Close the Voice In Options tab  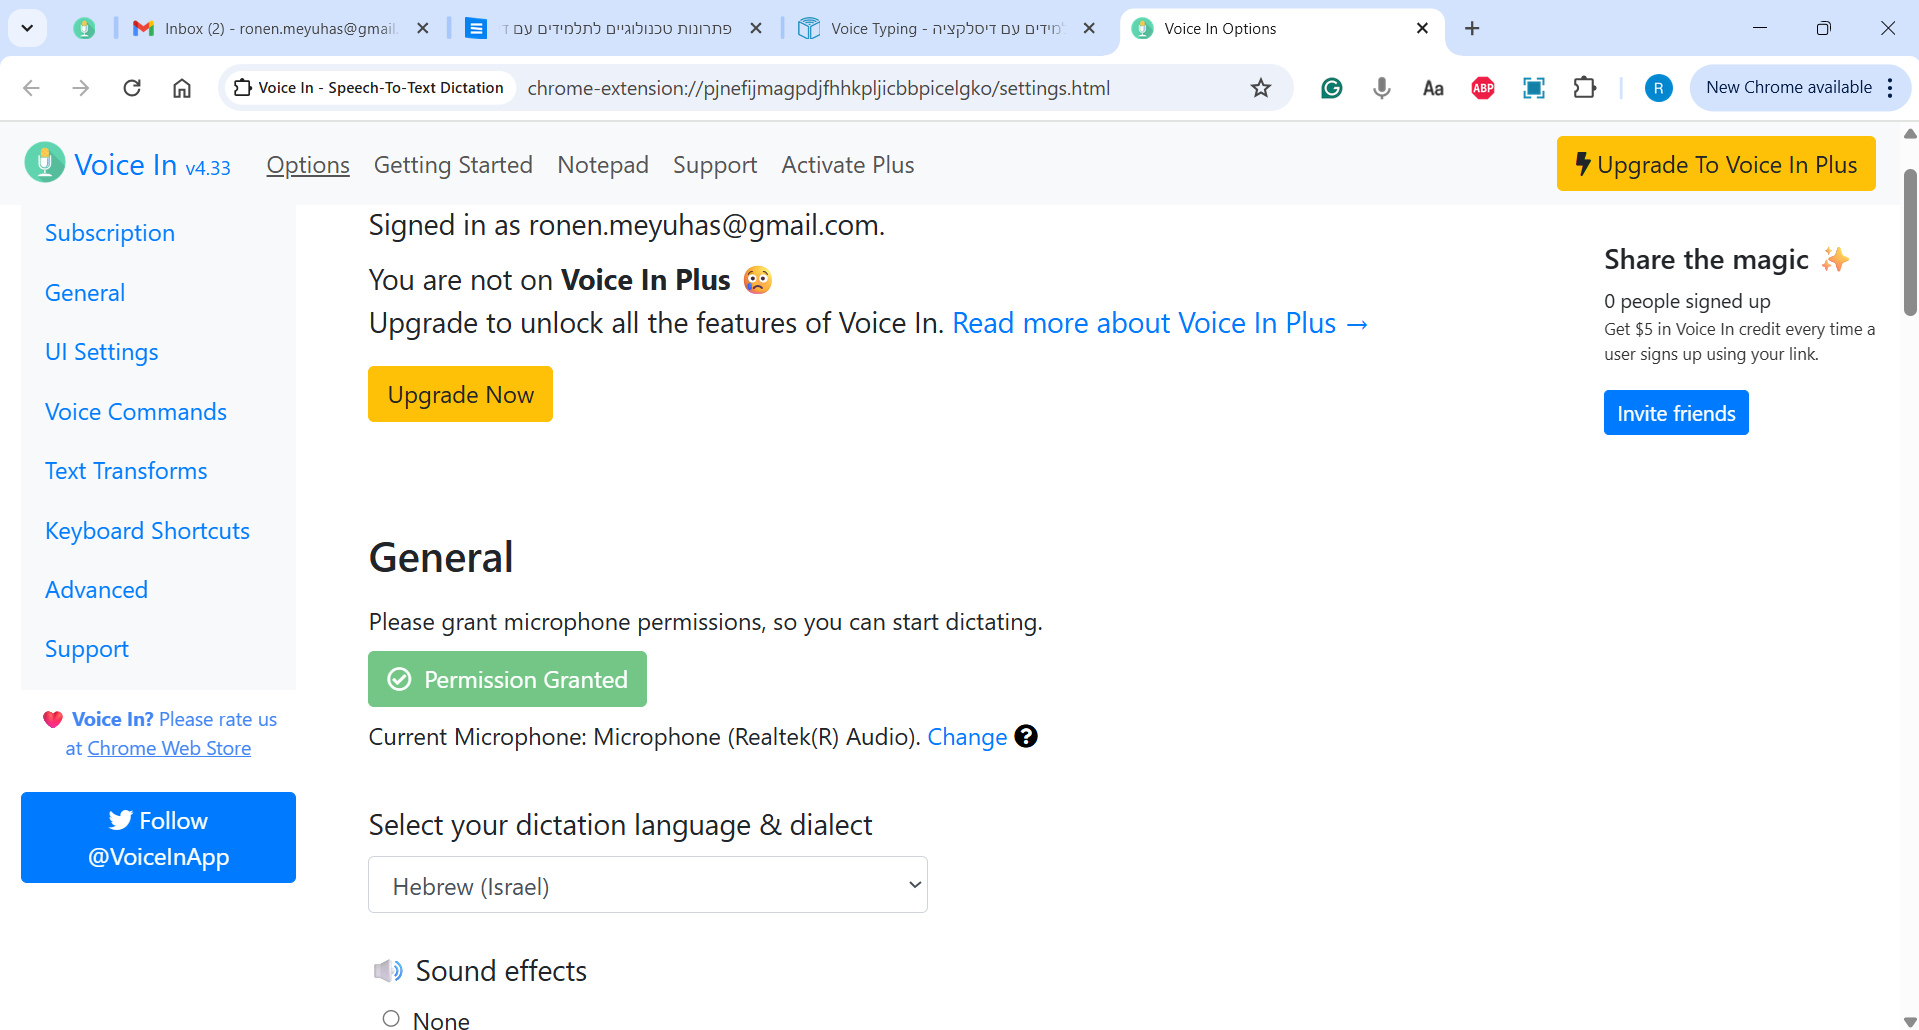point(1422,28)
